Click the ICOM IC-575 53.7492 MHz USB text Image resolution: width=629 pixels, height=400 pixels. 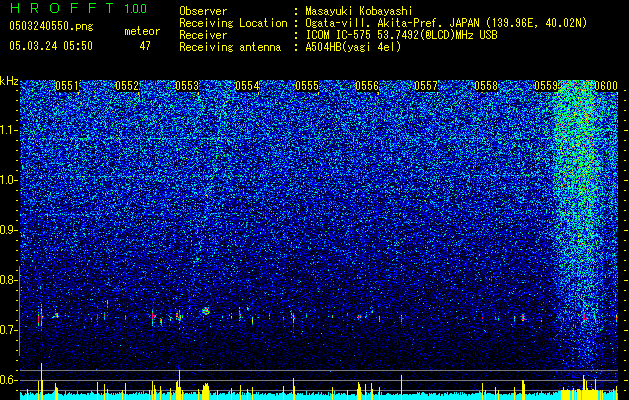click(402, 35)
